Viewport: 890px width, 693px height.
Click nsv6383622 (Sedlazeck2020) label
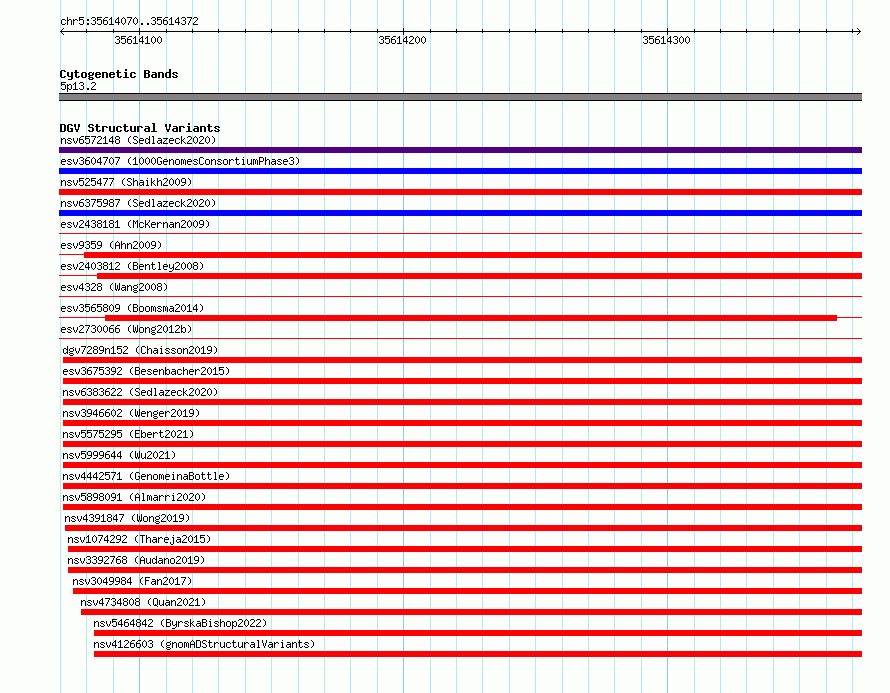point(140,392)
